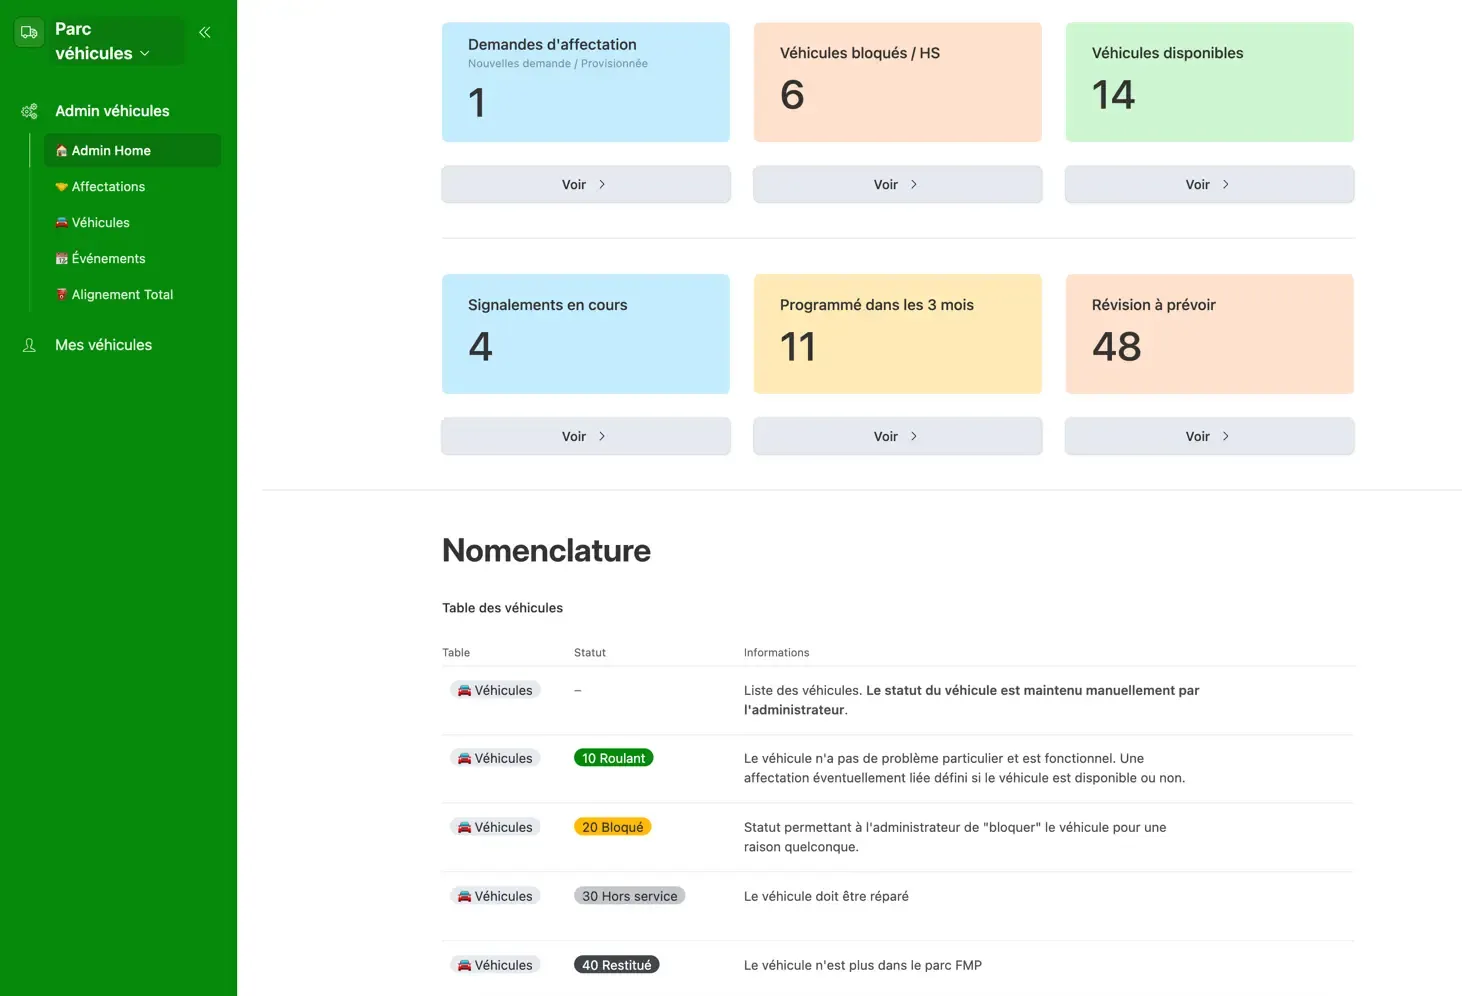Click Voir under Programmé dans les 3 mois

[898, 437]
